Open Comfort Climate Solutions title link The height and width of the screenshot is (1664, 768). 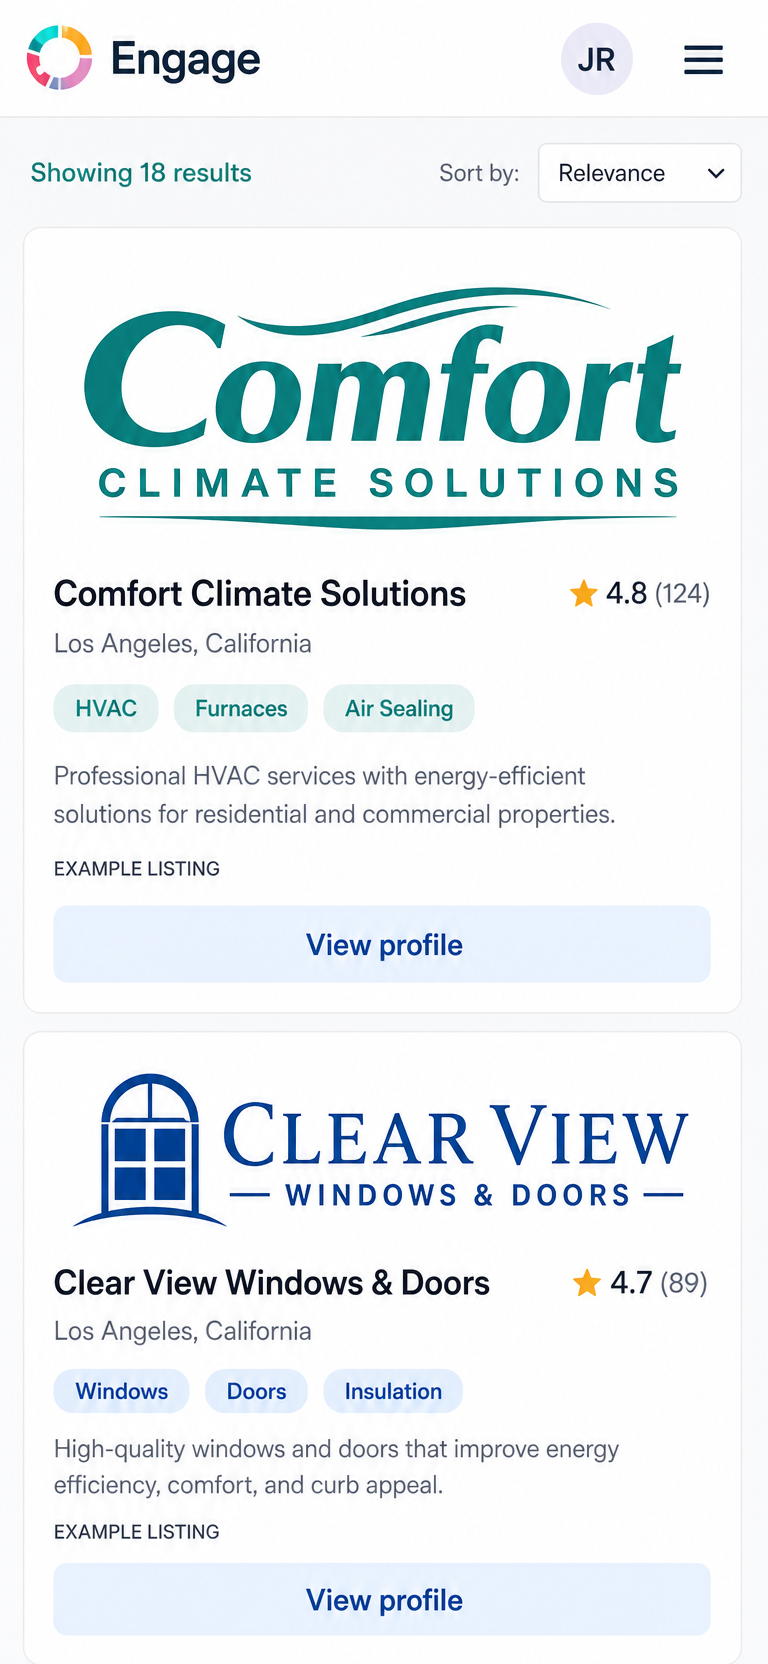260,594
